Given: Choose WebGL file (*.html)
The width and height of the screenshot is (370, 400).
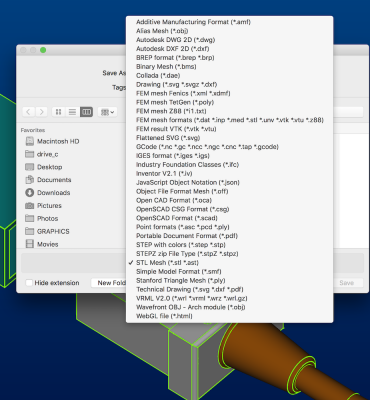Looking at the screenshot, I should point(229,316).
